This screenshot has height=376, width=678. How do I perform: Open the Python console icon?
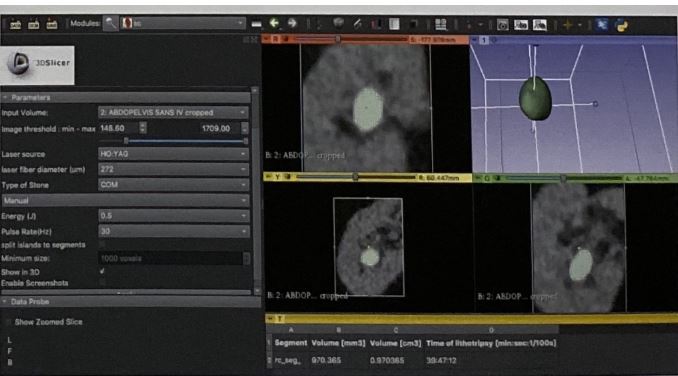coord(622,26)
